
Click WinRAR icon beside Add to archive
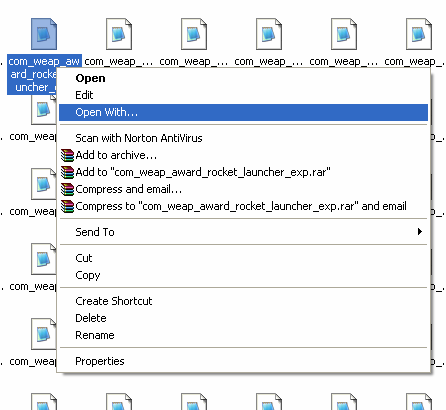(67, 155)
